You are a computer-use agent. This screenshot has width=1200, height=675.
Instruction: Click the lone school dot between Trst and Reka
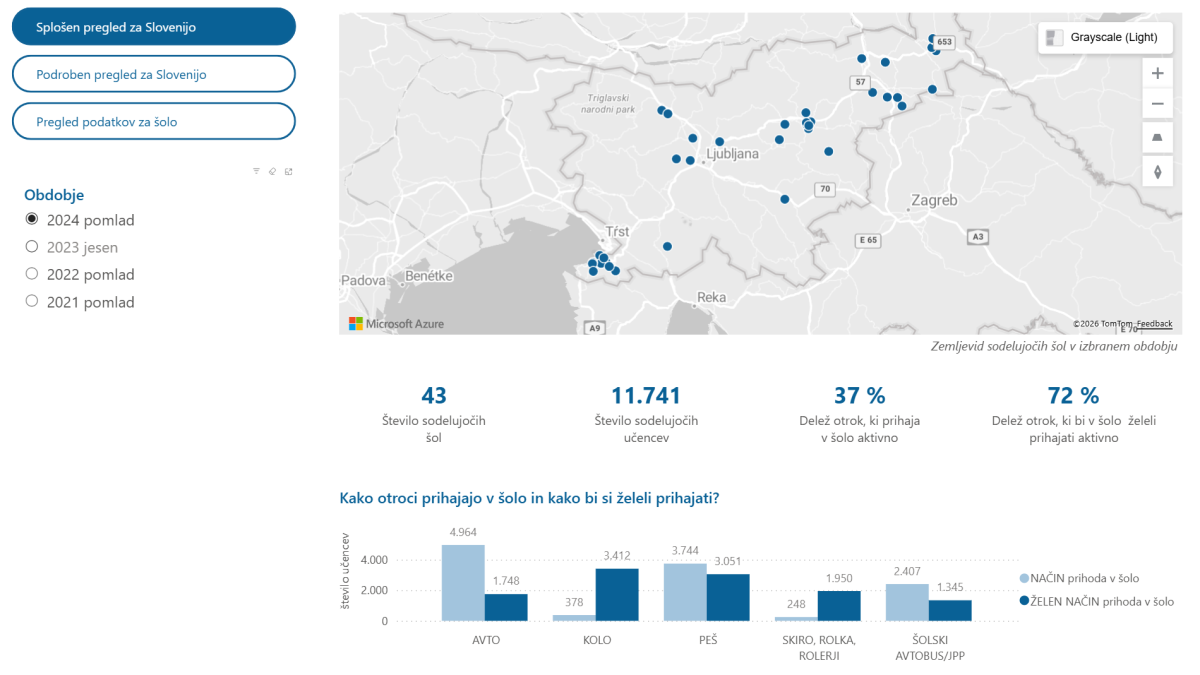(667, 246)
